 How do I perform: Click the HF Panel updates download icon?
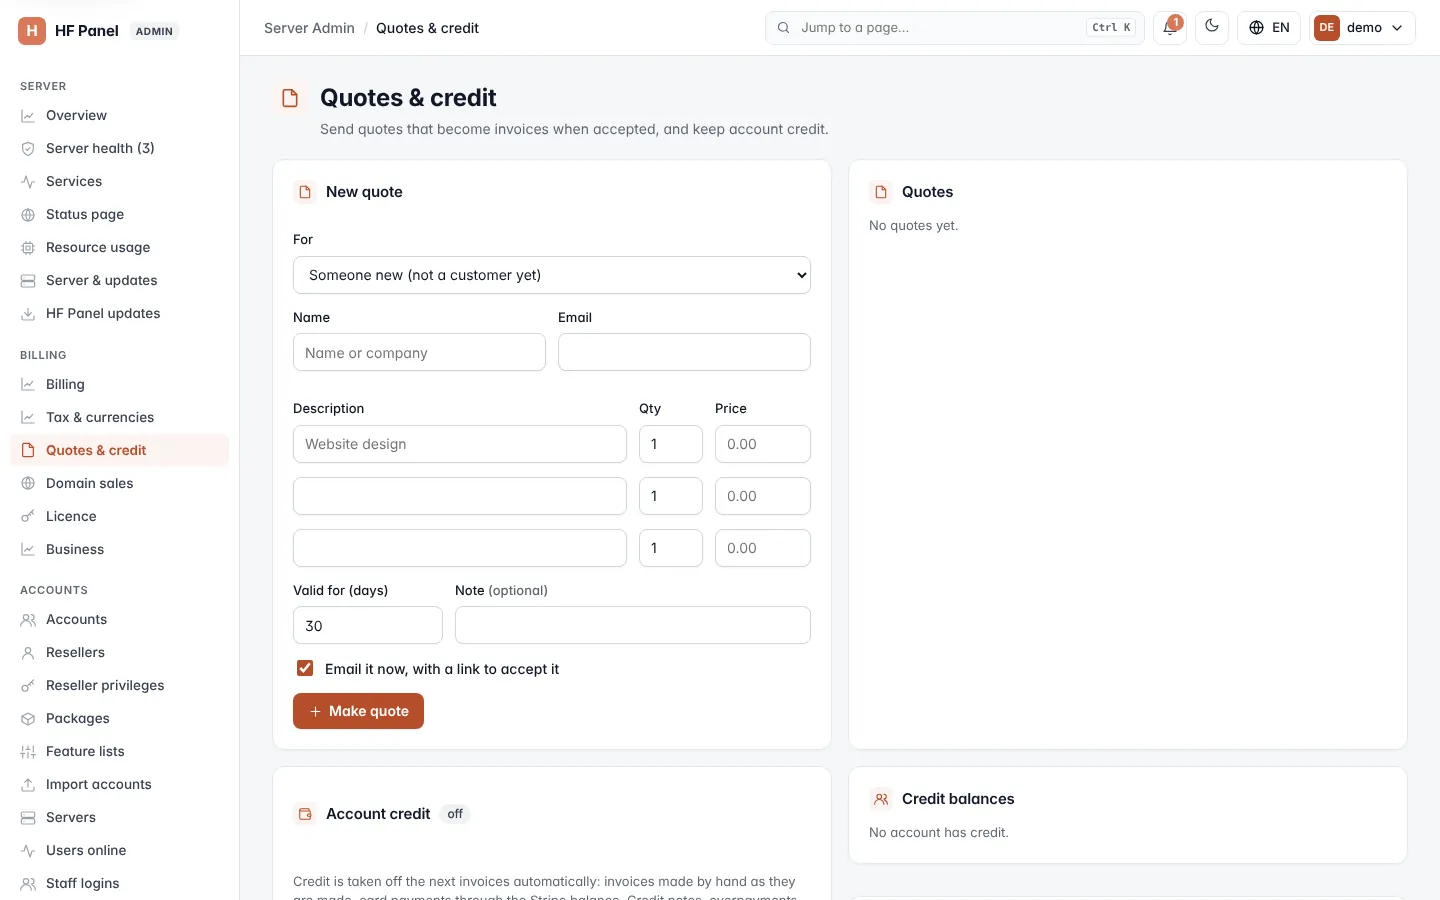tap(28, 314)
